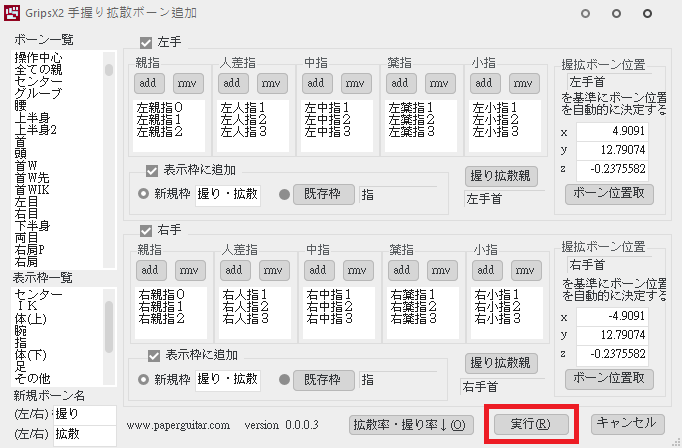Viewport: 682px width, 448px height.
Task: Select 全ての親 in bone list
Action: (x=38, y=70)
